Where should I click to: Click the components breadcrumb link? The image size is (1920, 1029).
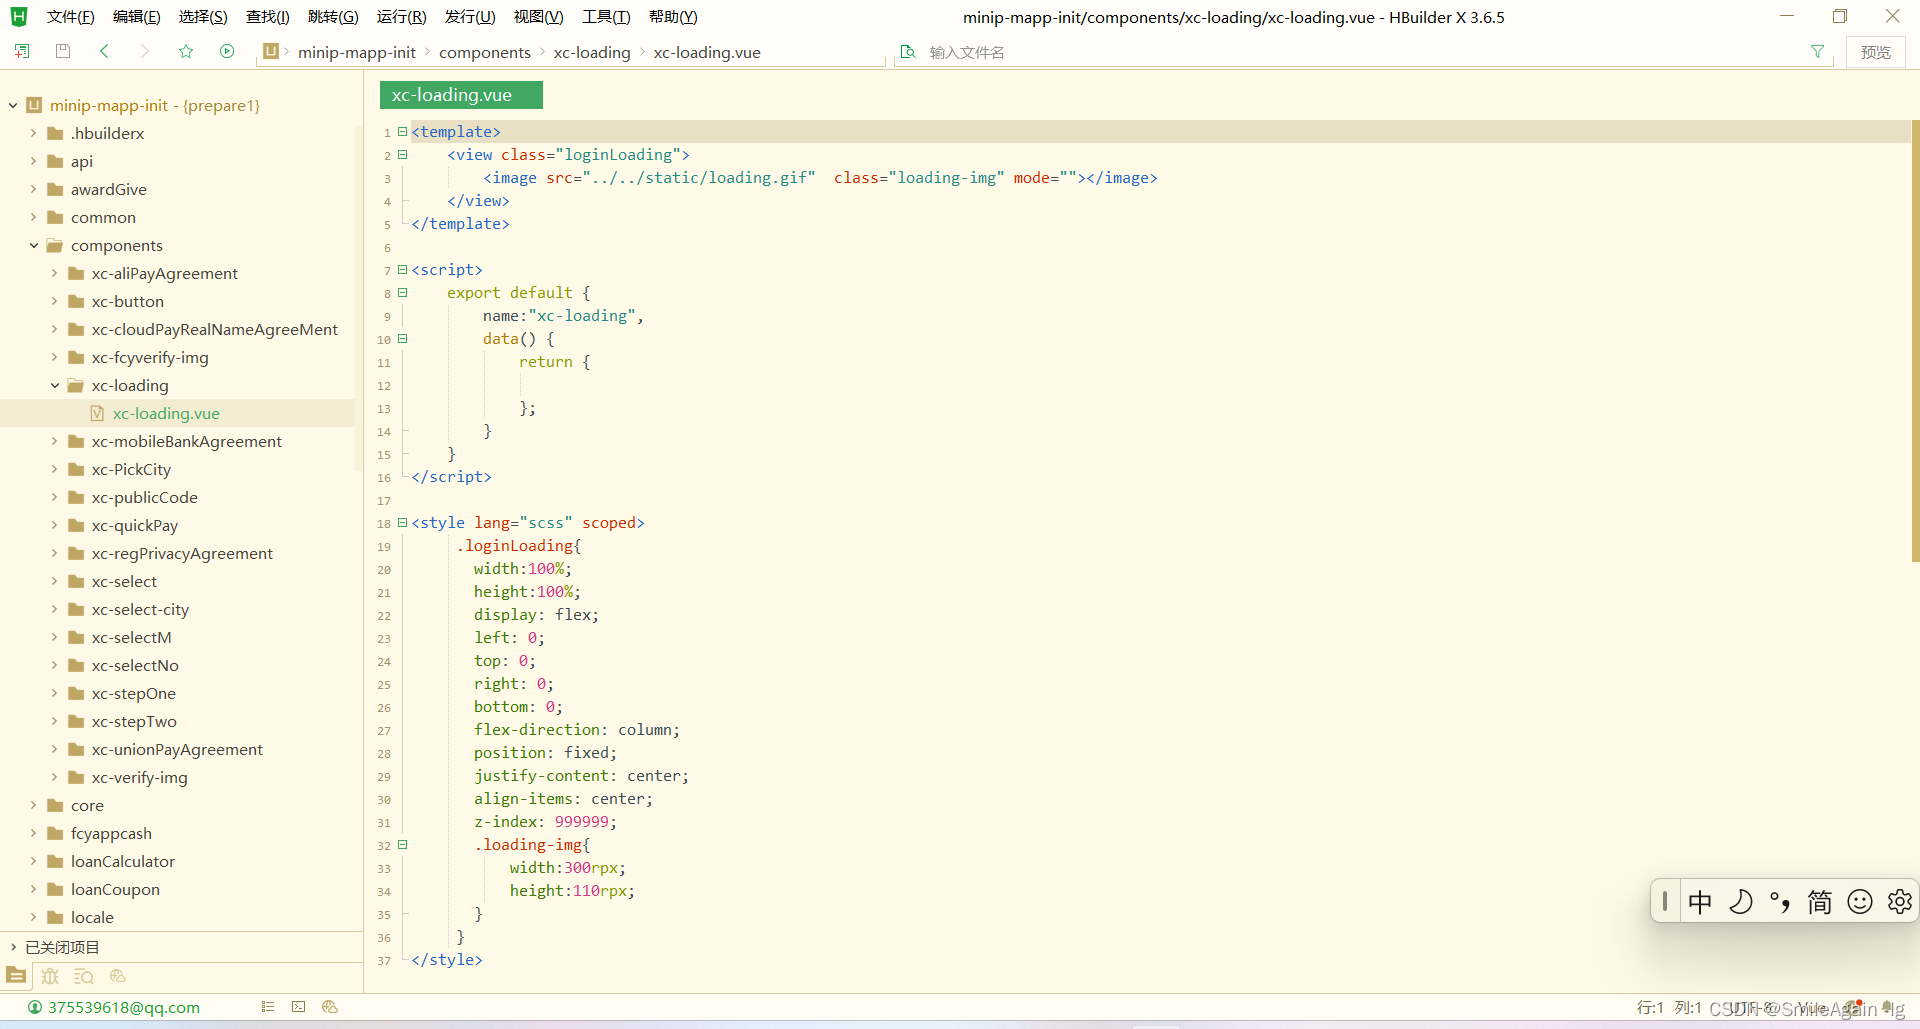click(x=485, y=52)
